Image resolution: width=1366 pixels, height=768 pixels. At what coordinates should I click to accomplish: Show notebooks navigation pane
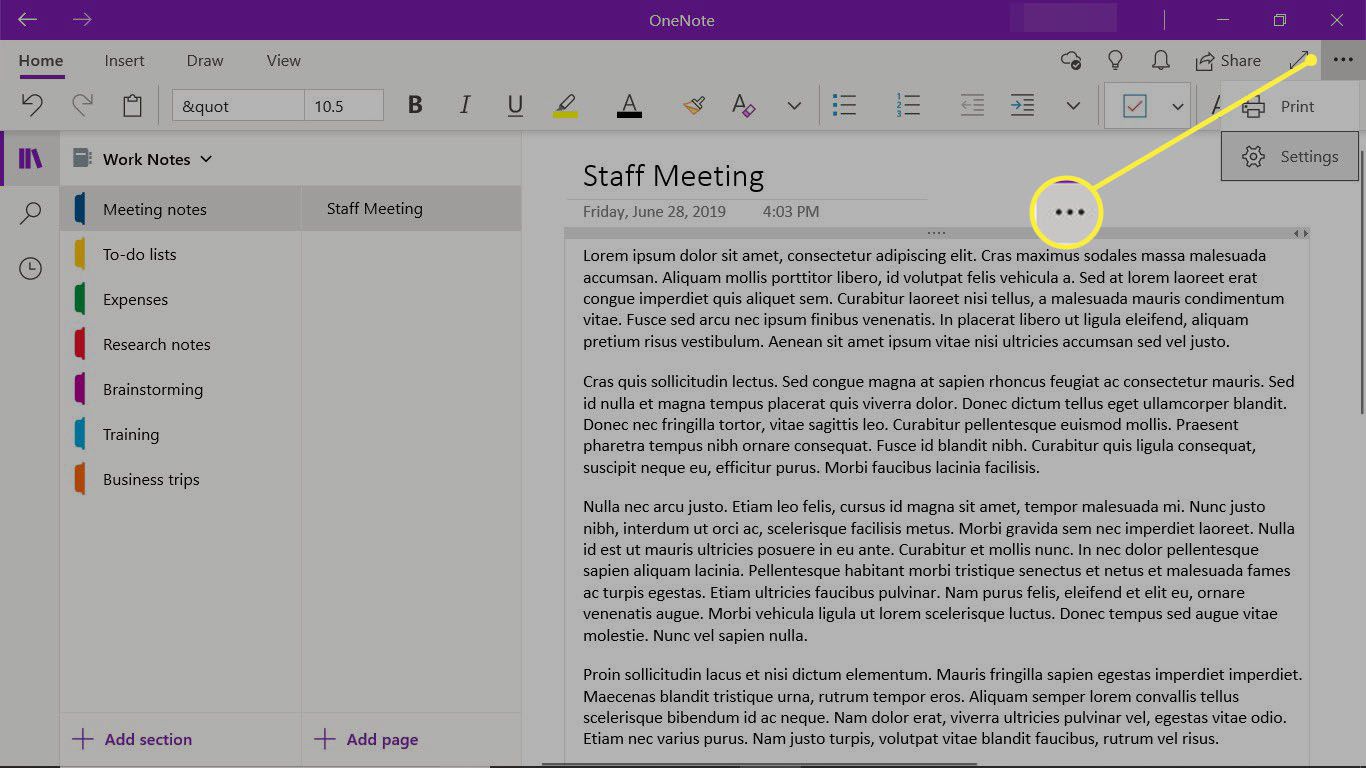31,159
